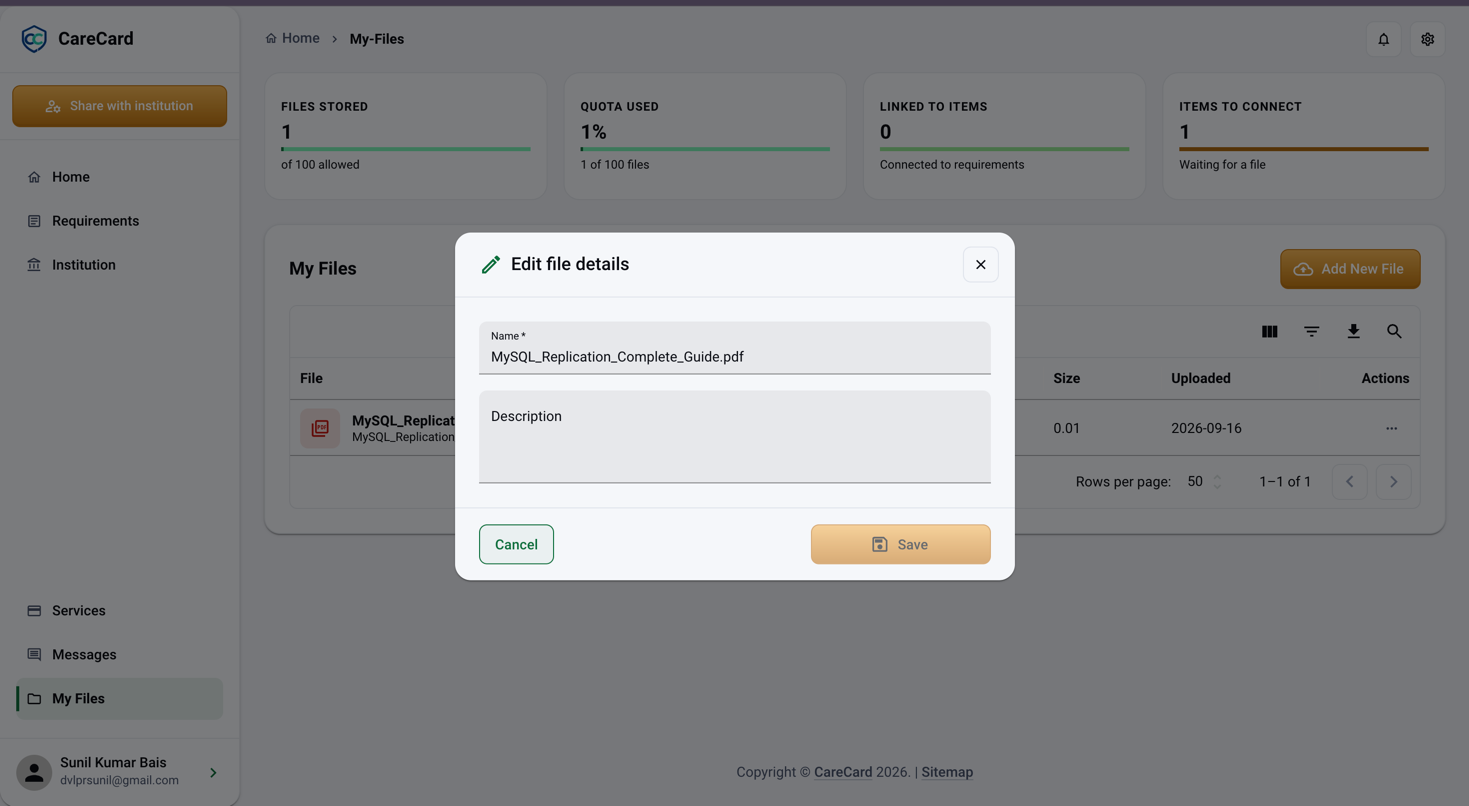Open rows per page dropdown

click(x=1204, y=482)
